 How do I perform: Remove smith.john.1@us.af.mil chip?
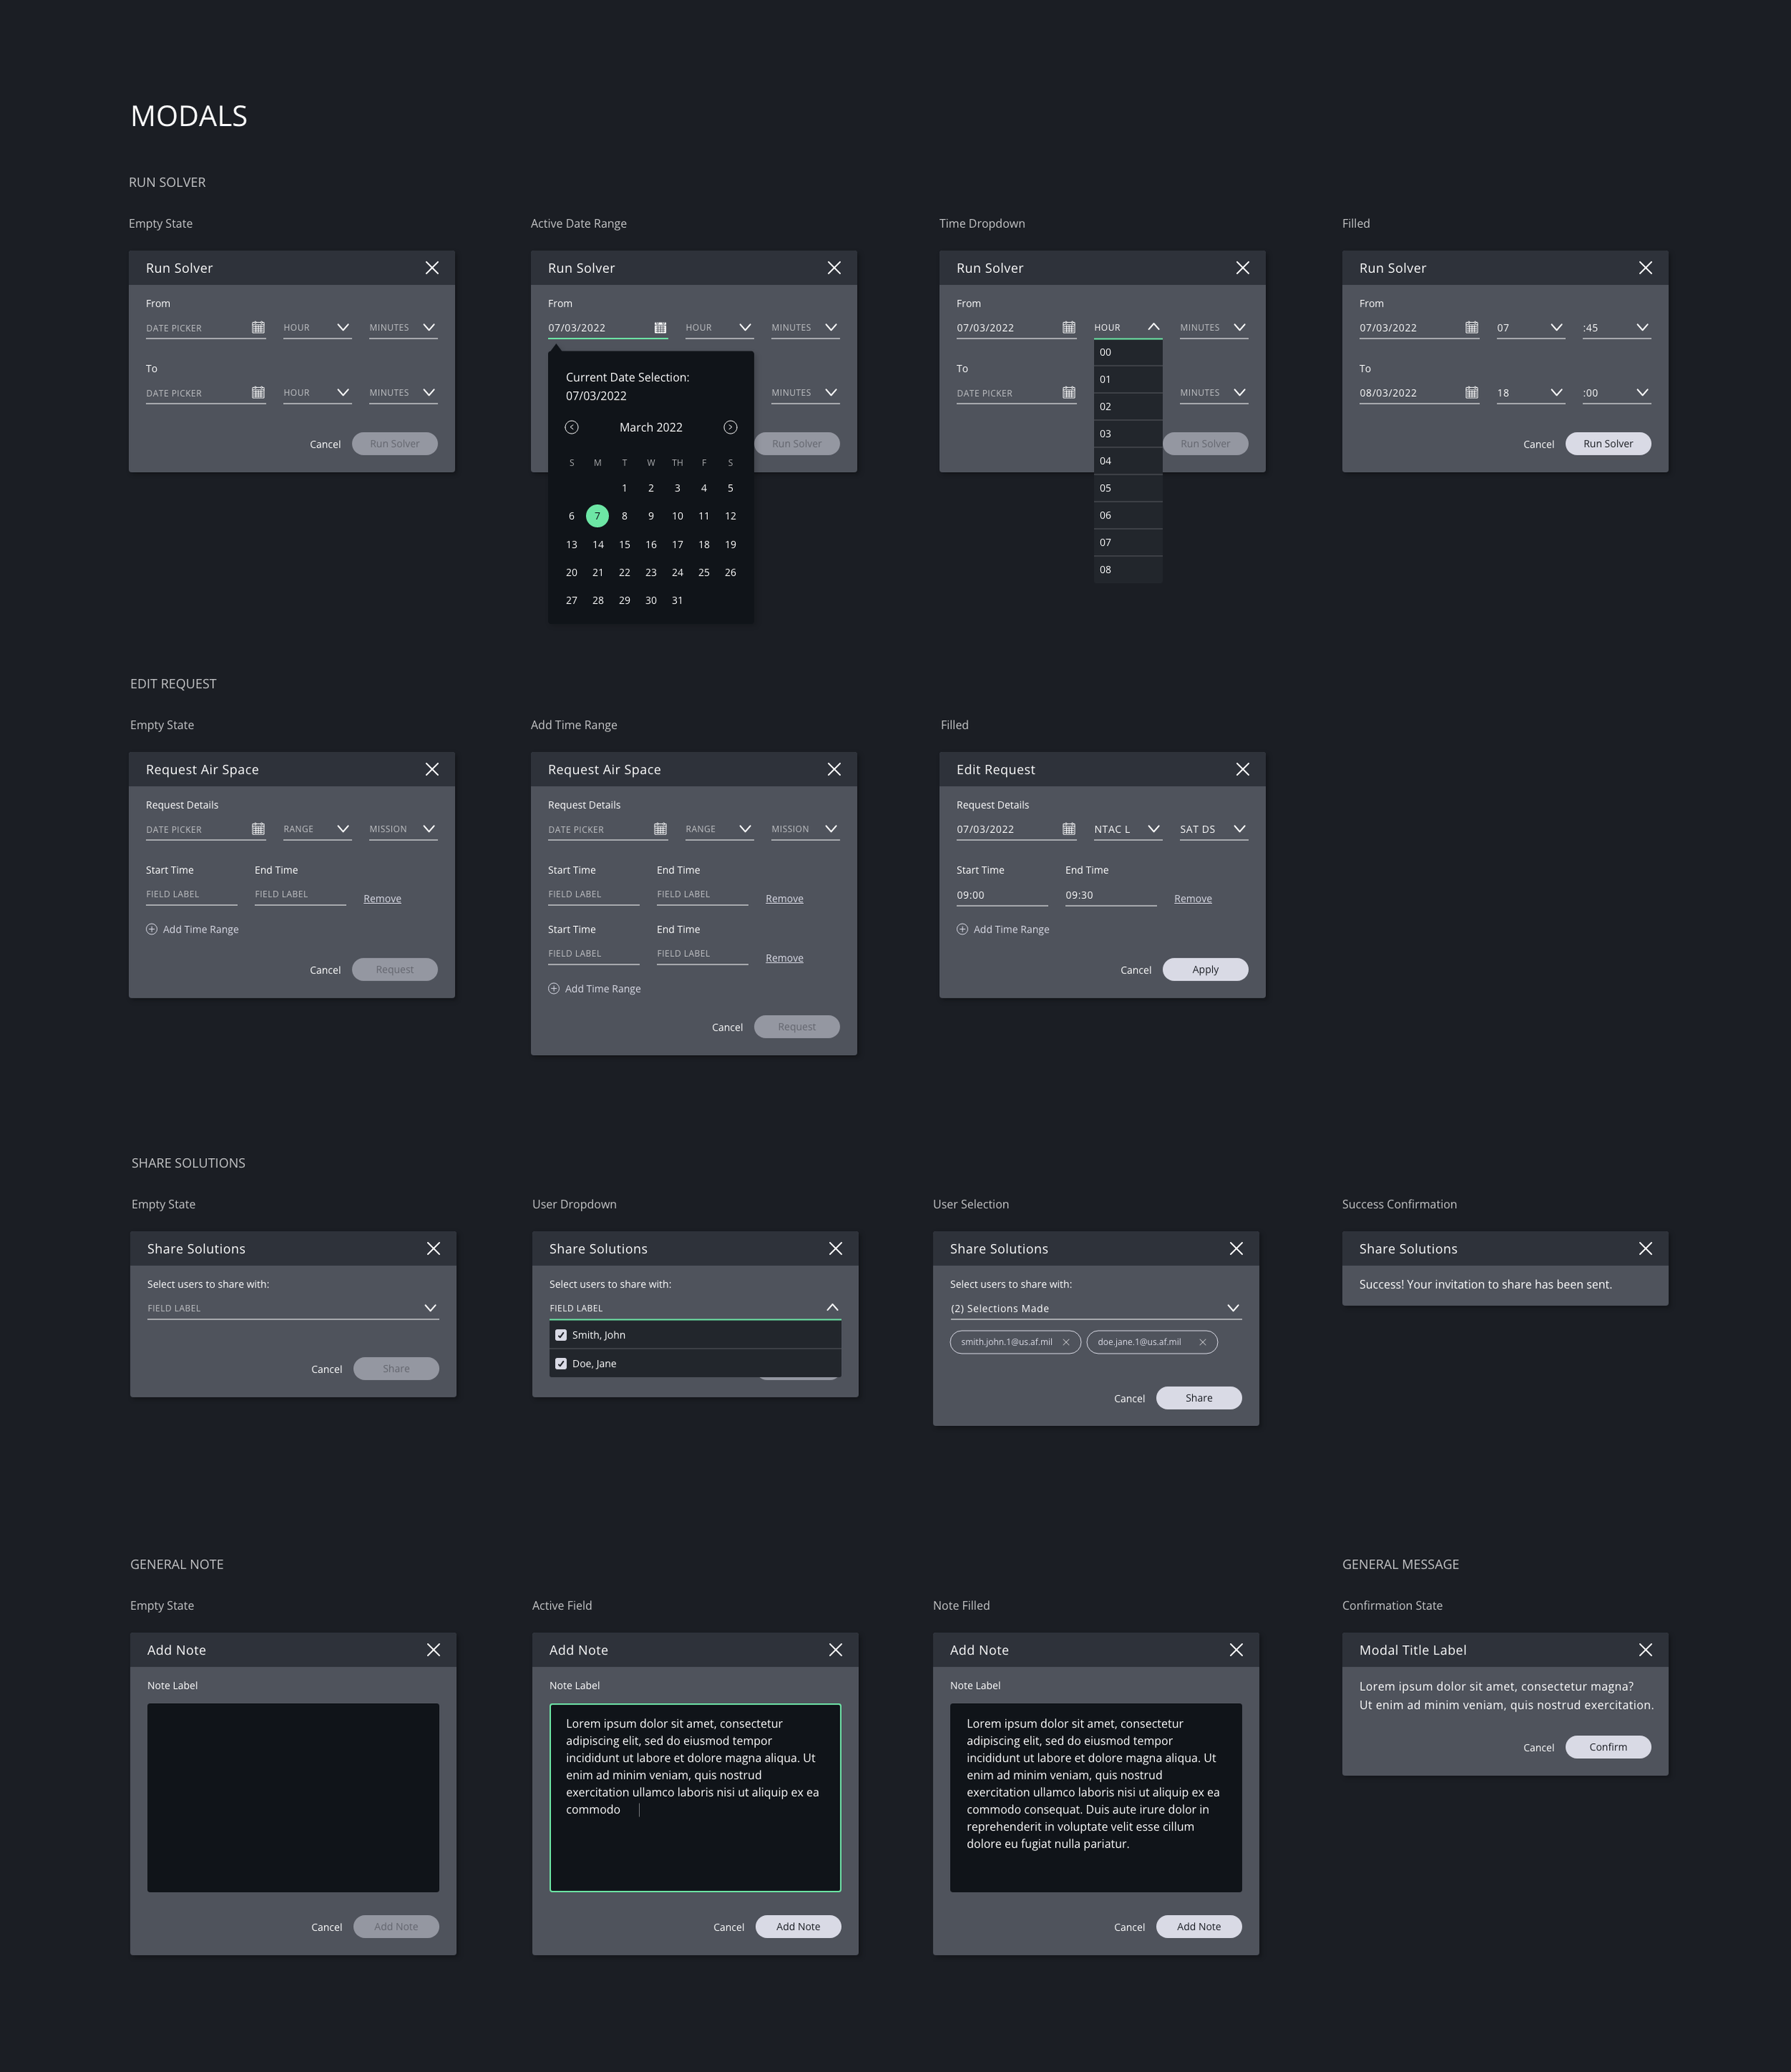point(1066,1342)
